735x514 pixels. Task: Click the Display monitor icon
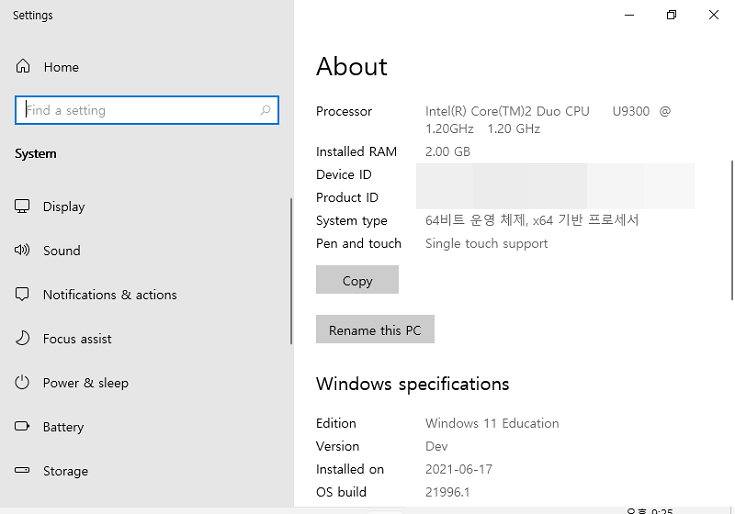pyautogui.click(x=22, y=206)
